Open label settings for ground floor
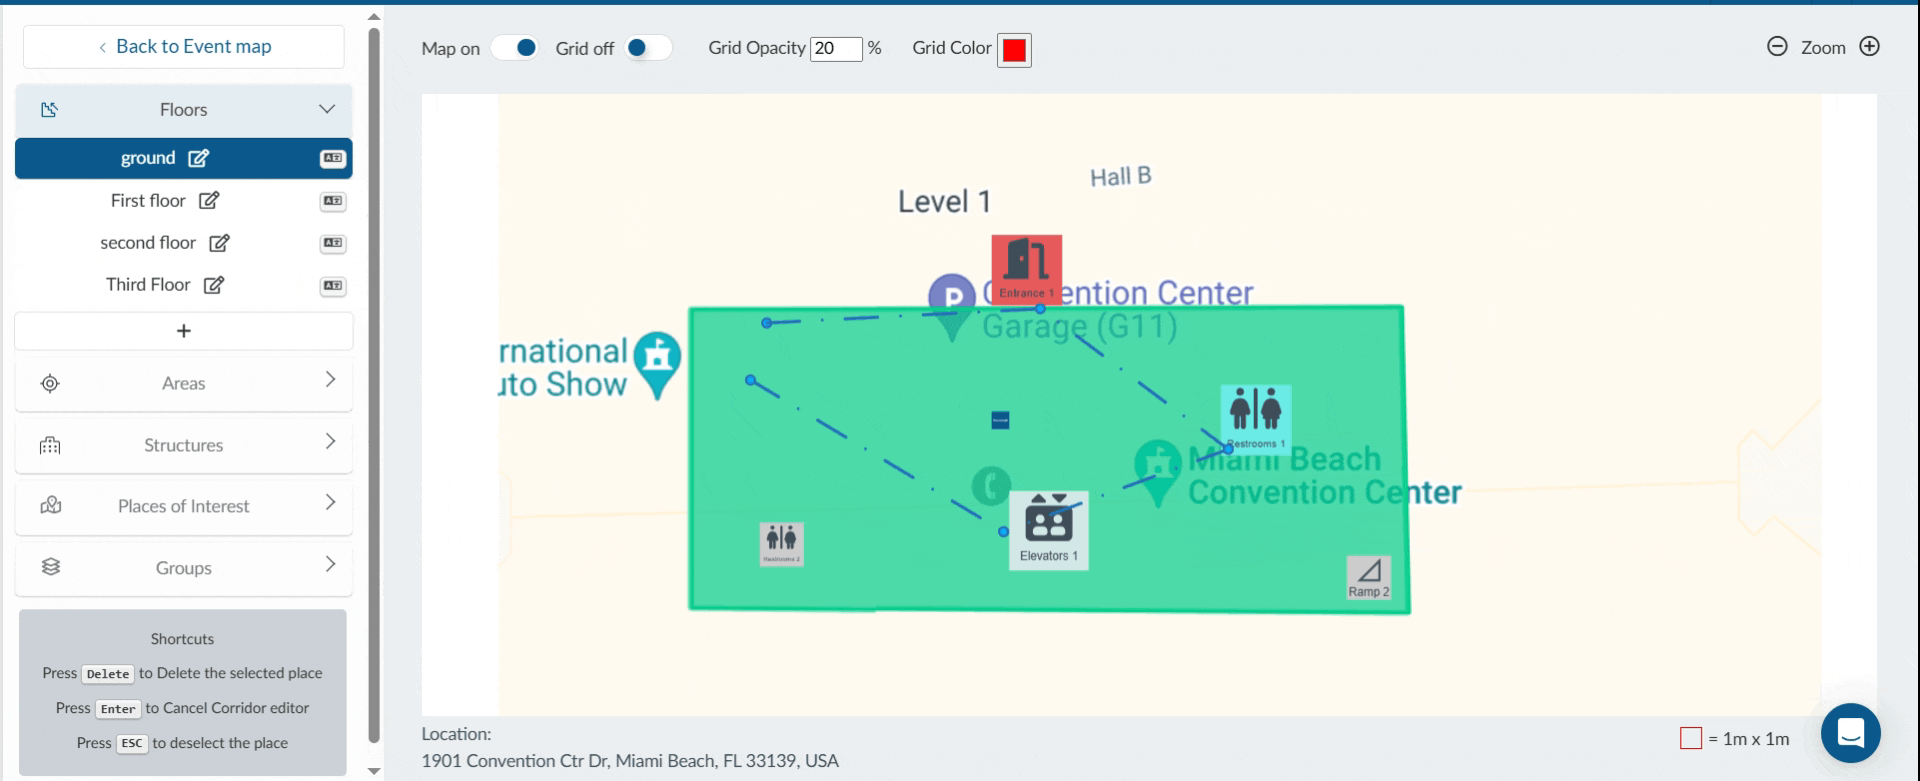Image resolution: width=1920 pixels, height=781 pixels. [x=332, y=158]
